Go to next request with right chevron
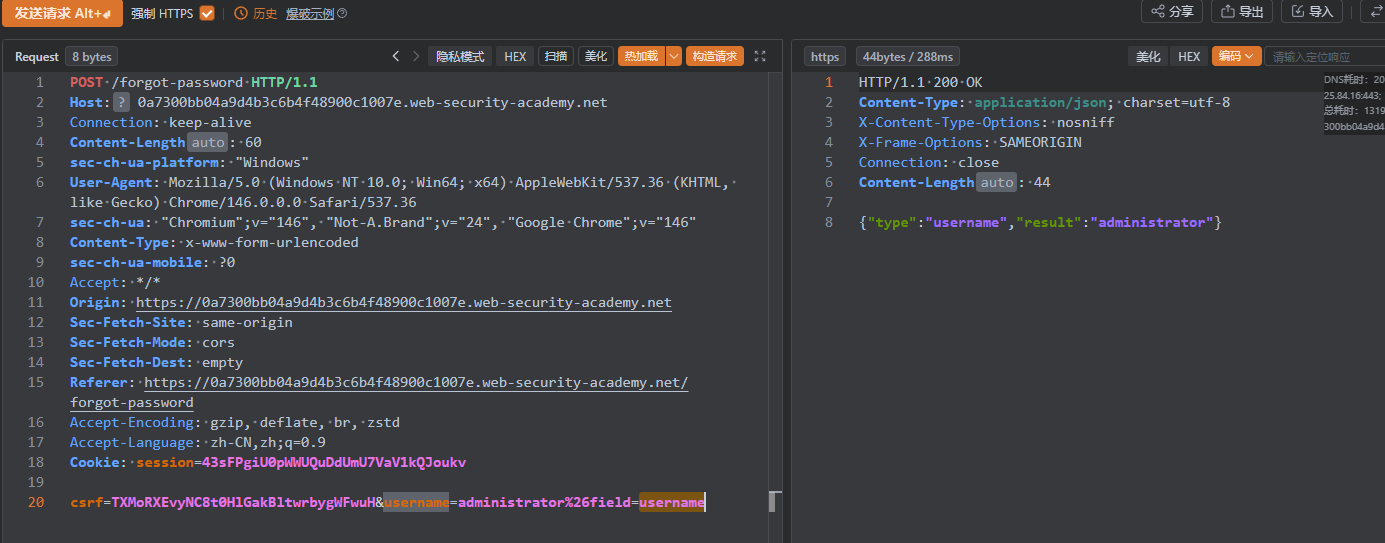Image resolution: width=1385 pixels, height=543 pixels. tap(416, 56)
